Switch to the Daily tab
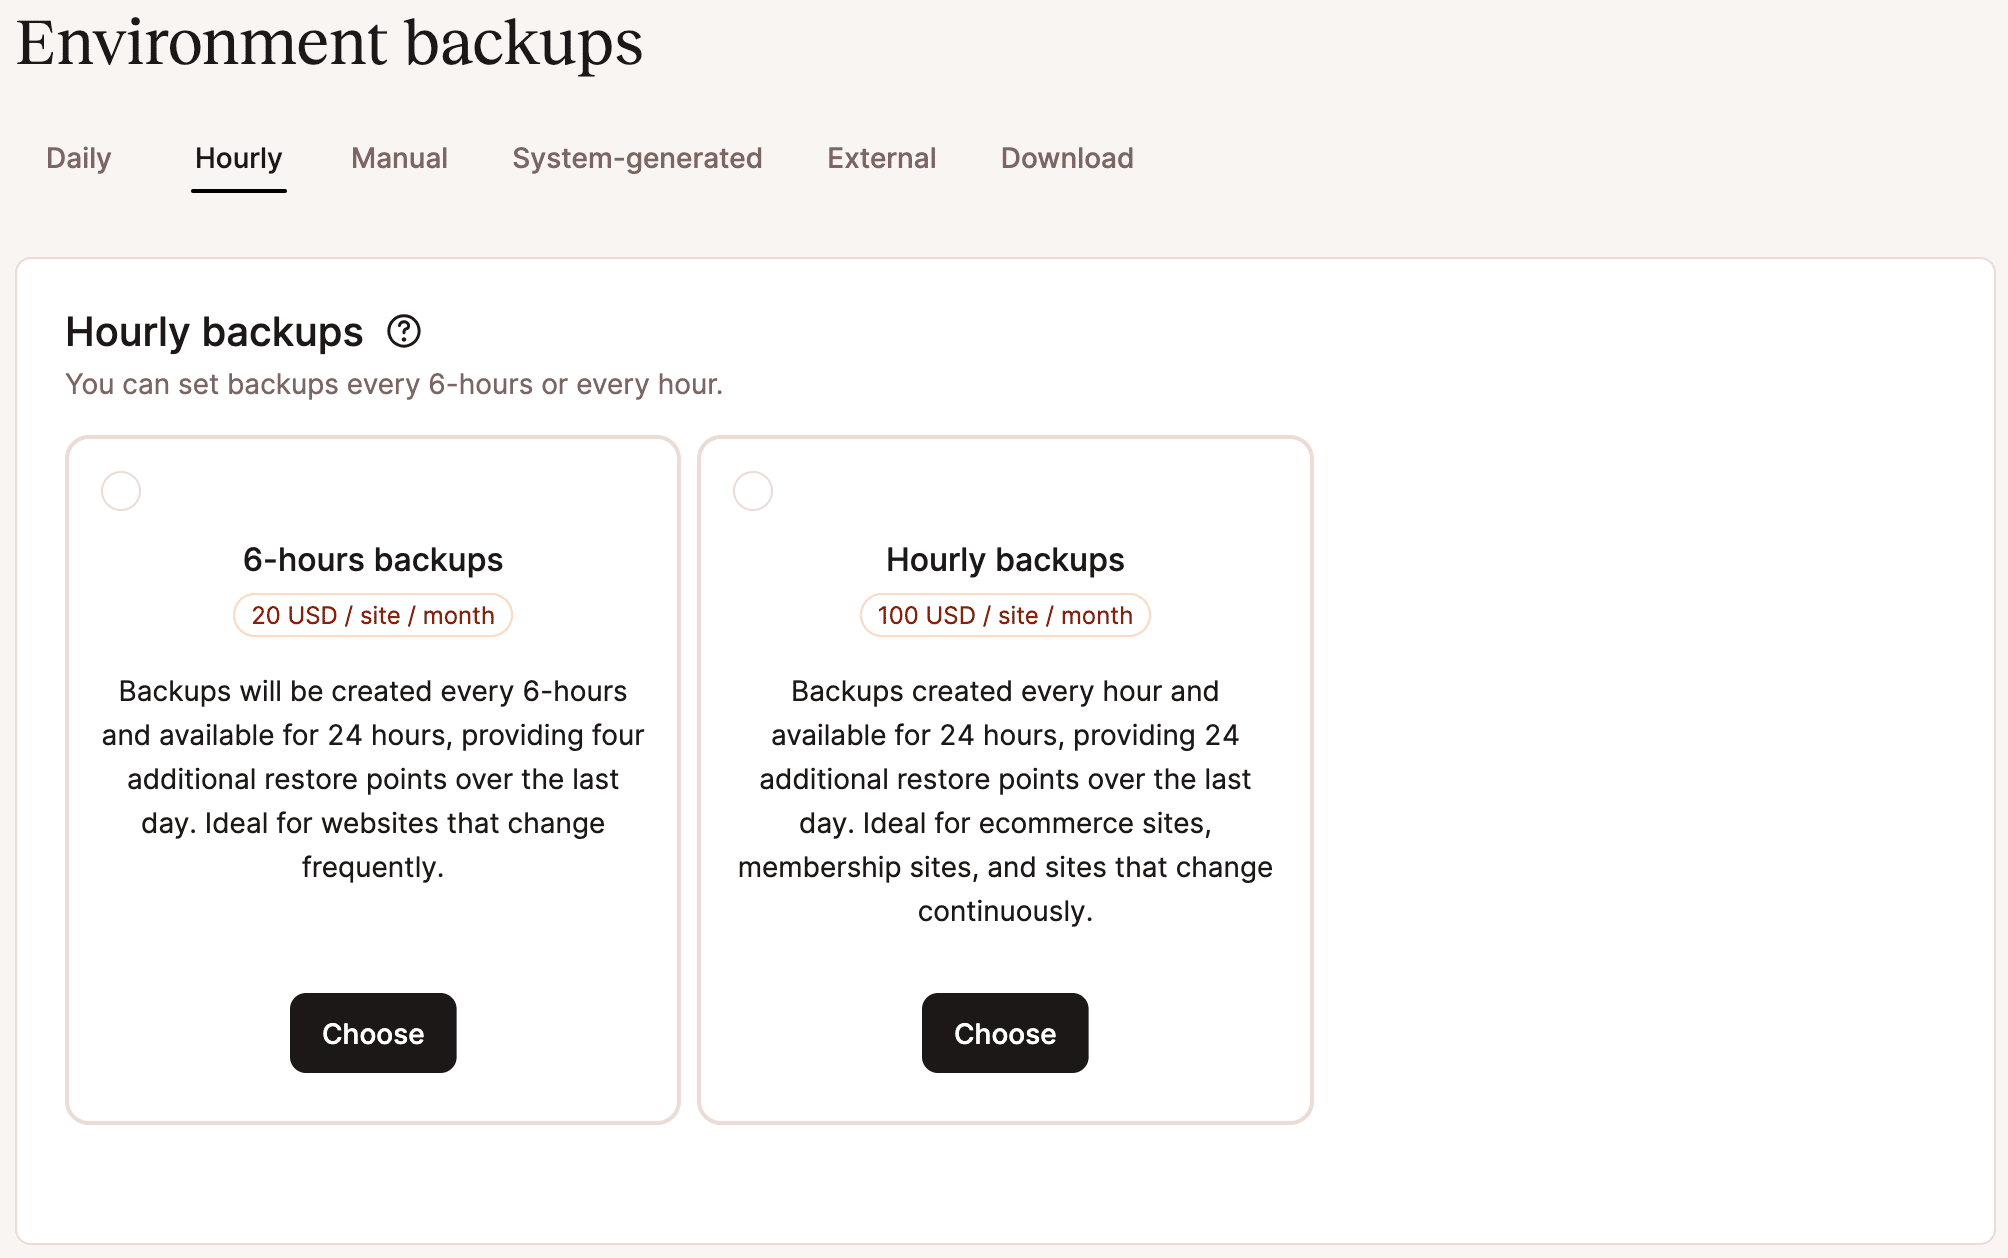 [78, 158]
